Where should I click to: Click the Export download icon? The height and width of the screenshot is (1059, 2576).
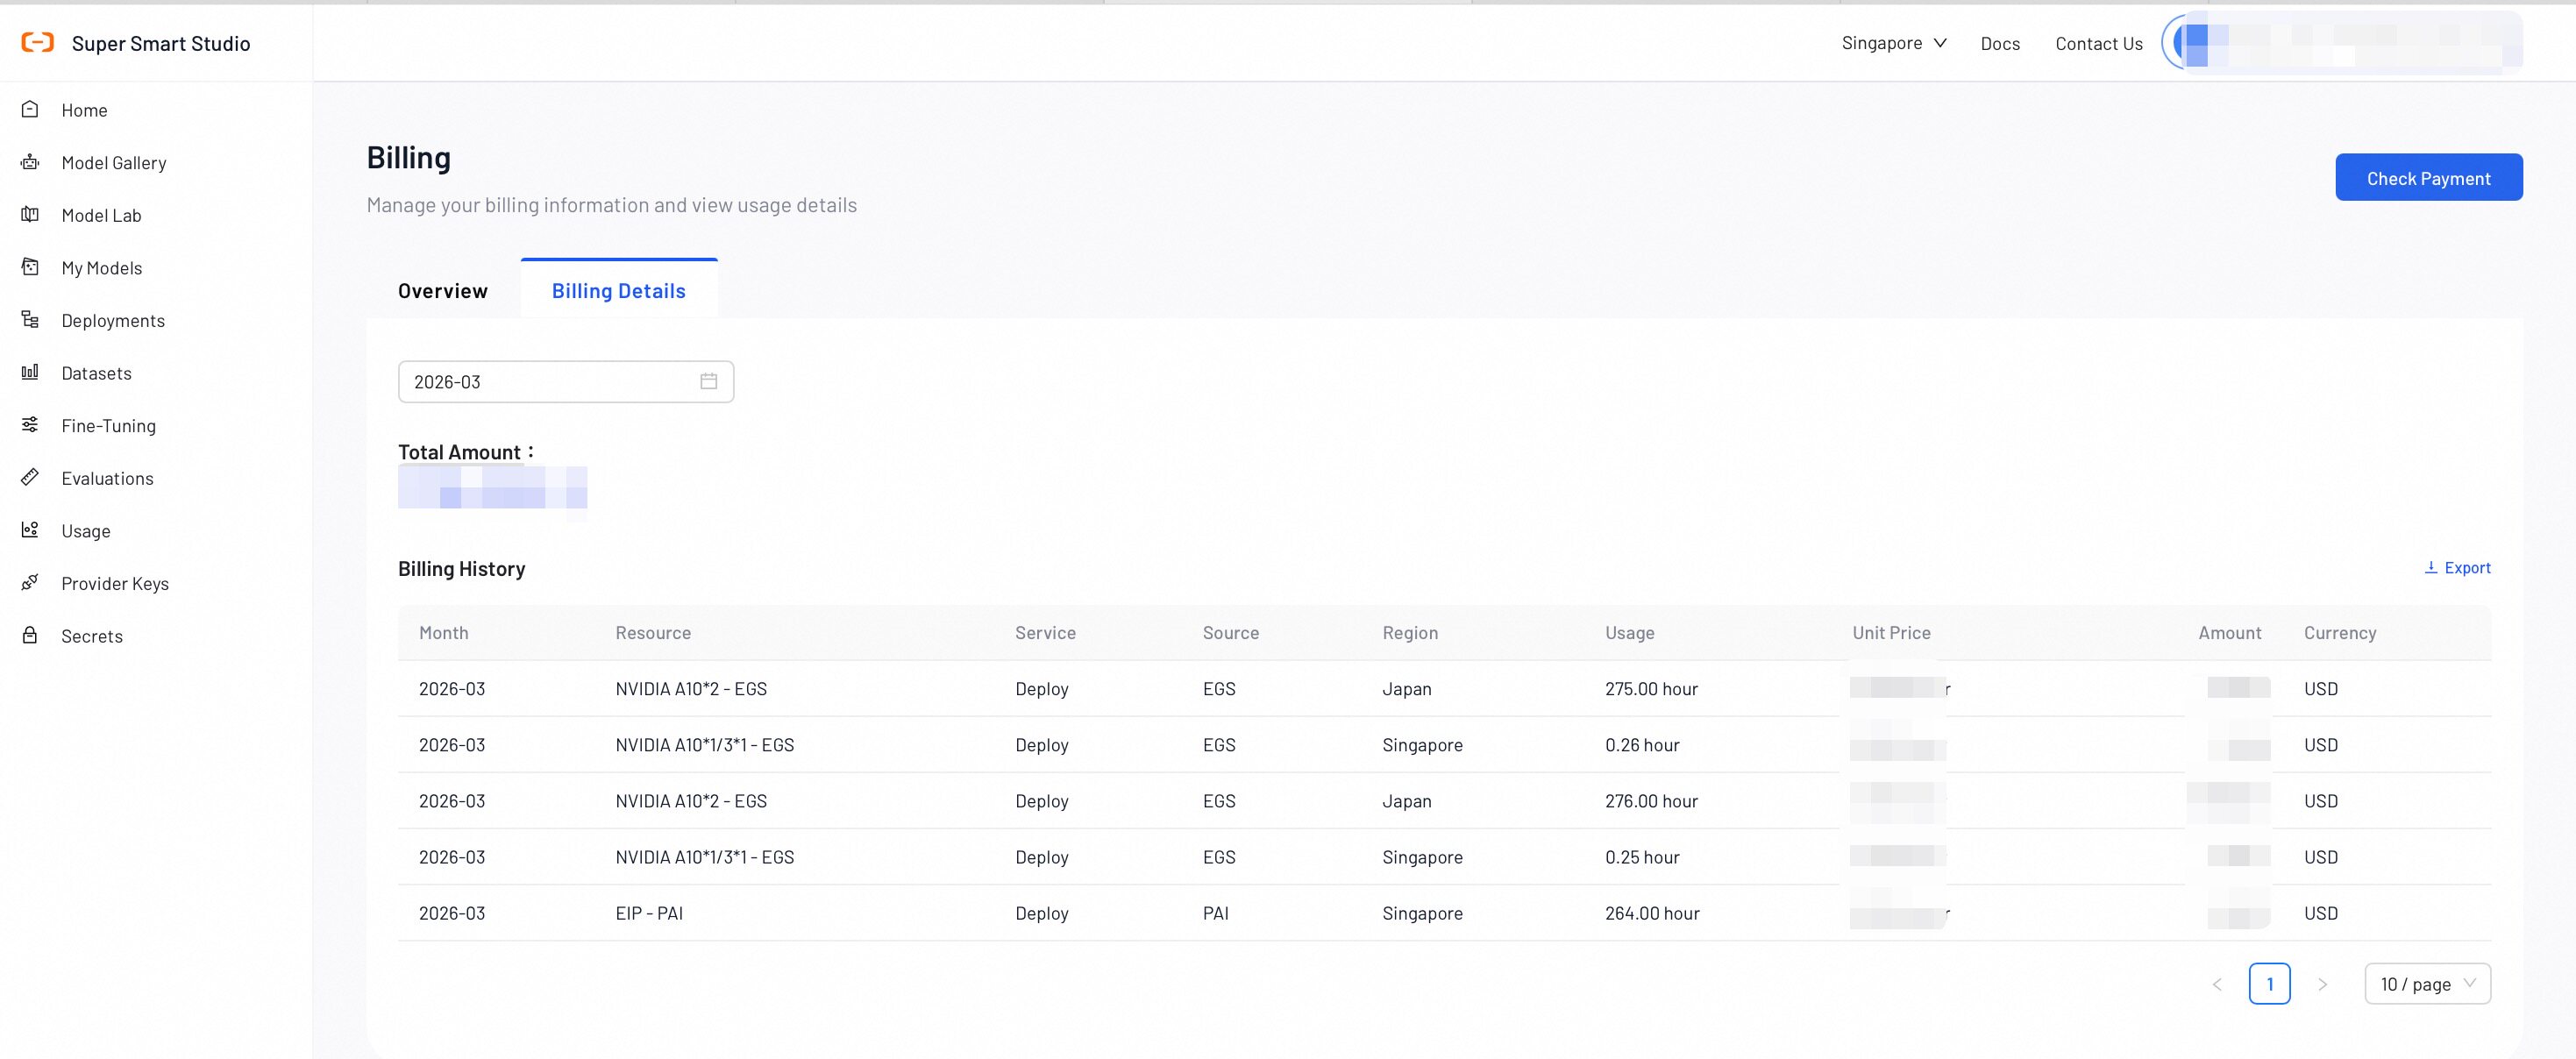coord(2431,567)
